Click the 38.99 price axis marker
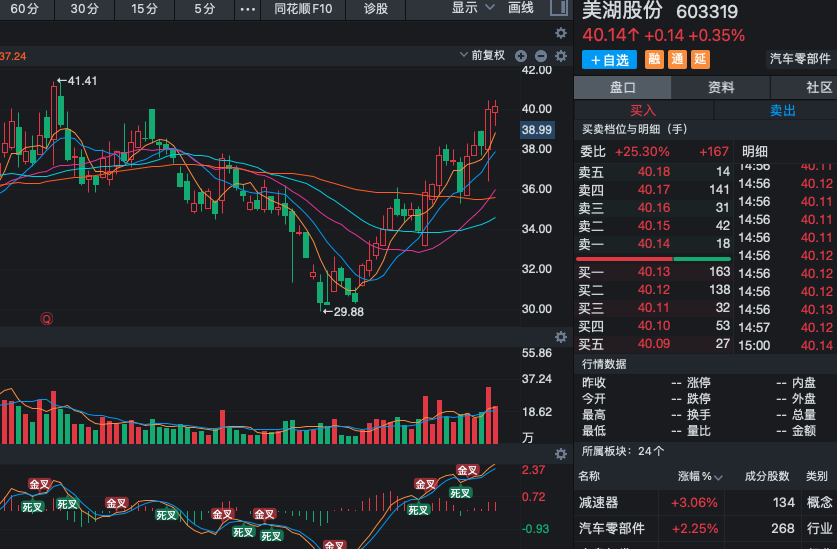 coord(537,130)
